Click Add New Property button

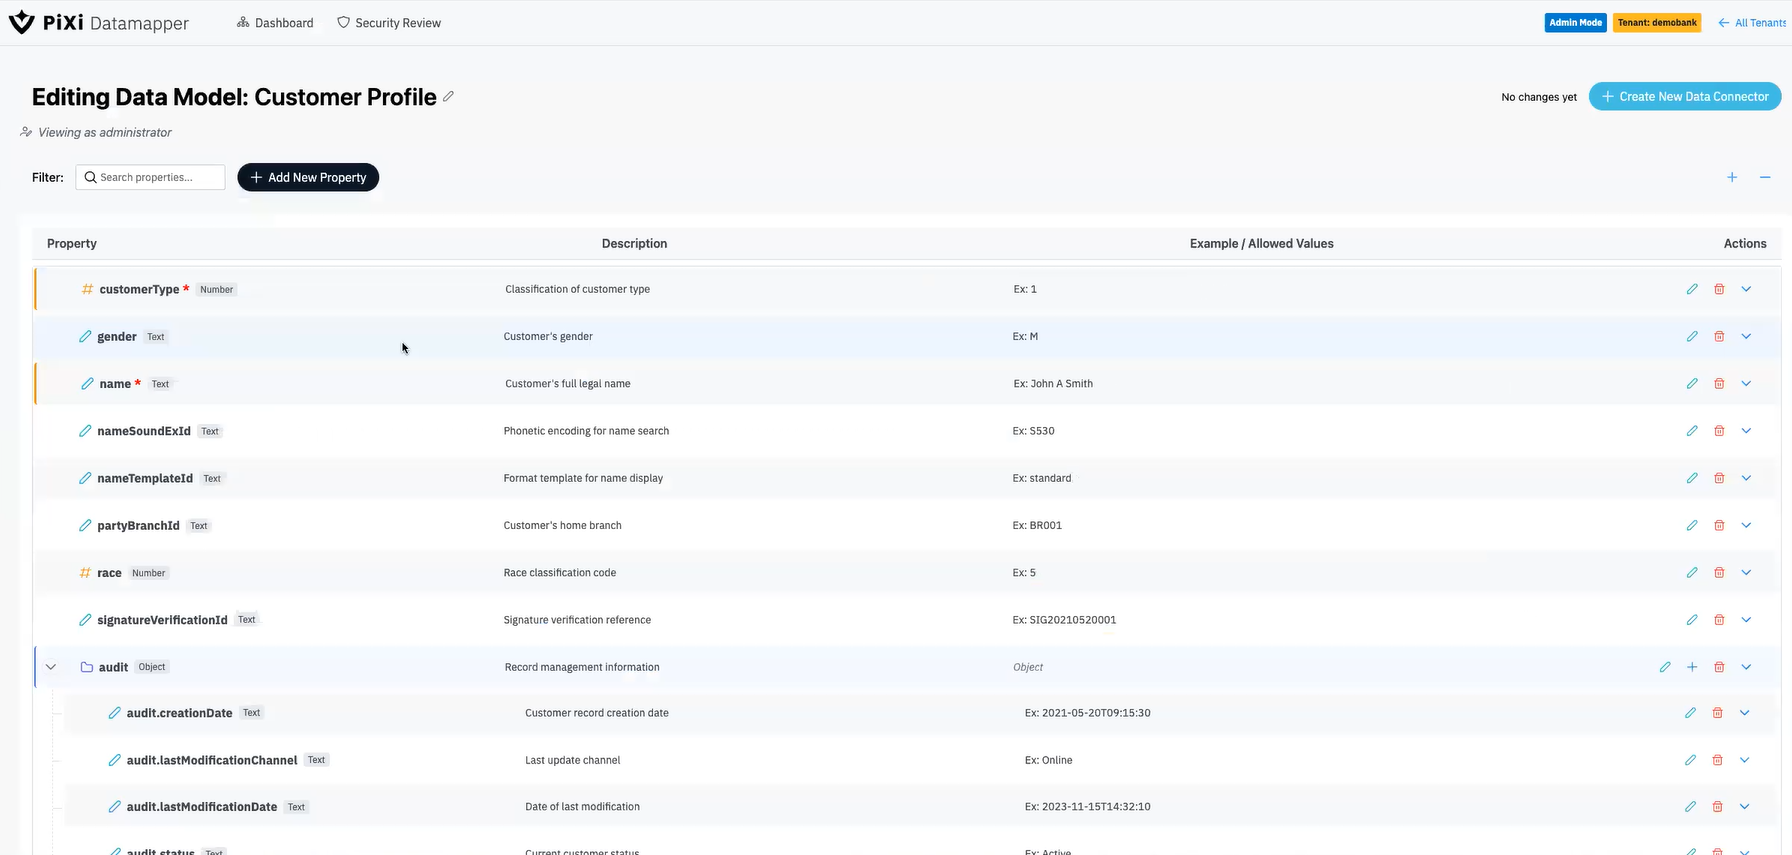pos(308,177)
